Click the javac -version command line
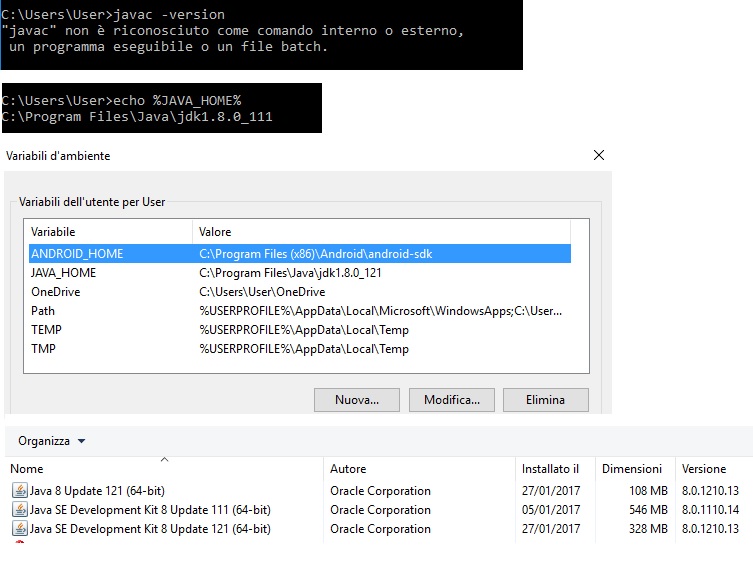Image resolution: width=753 pixels, height=578 pixels. 113,14
